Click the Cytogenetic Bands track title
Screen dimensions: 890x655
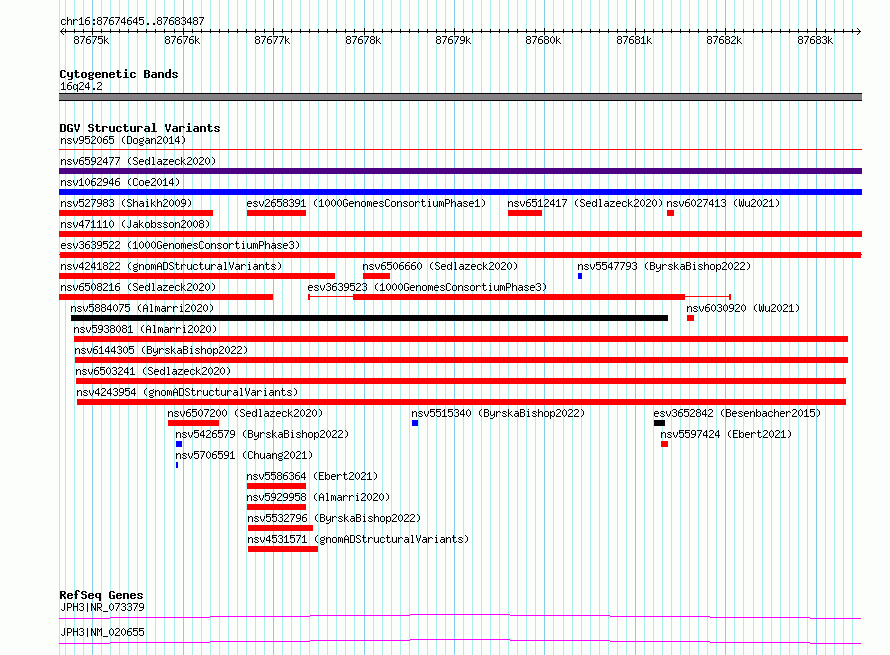[x=119, y=74]
